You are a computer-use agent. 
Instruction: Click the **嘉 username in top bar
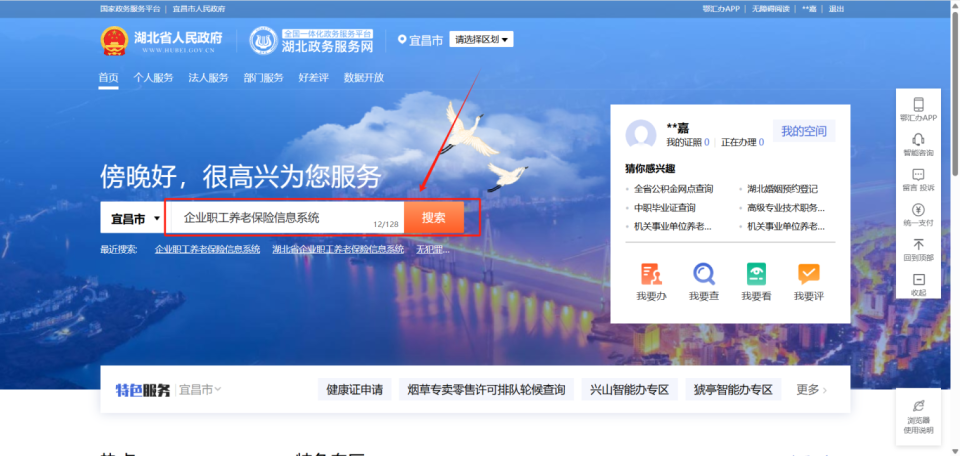(809, 9)
